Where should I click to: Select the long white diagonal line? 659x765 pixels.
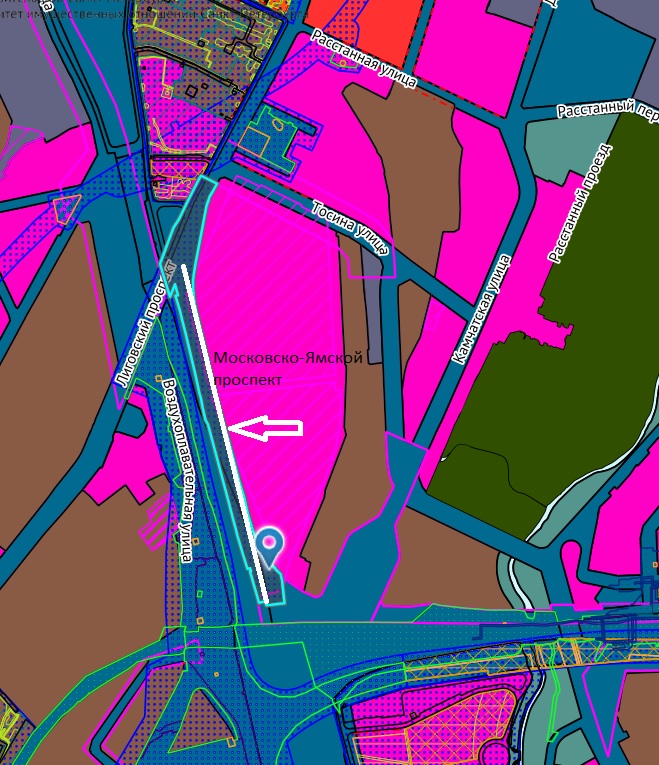225,430
